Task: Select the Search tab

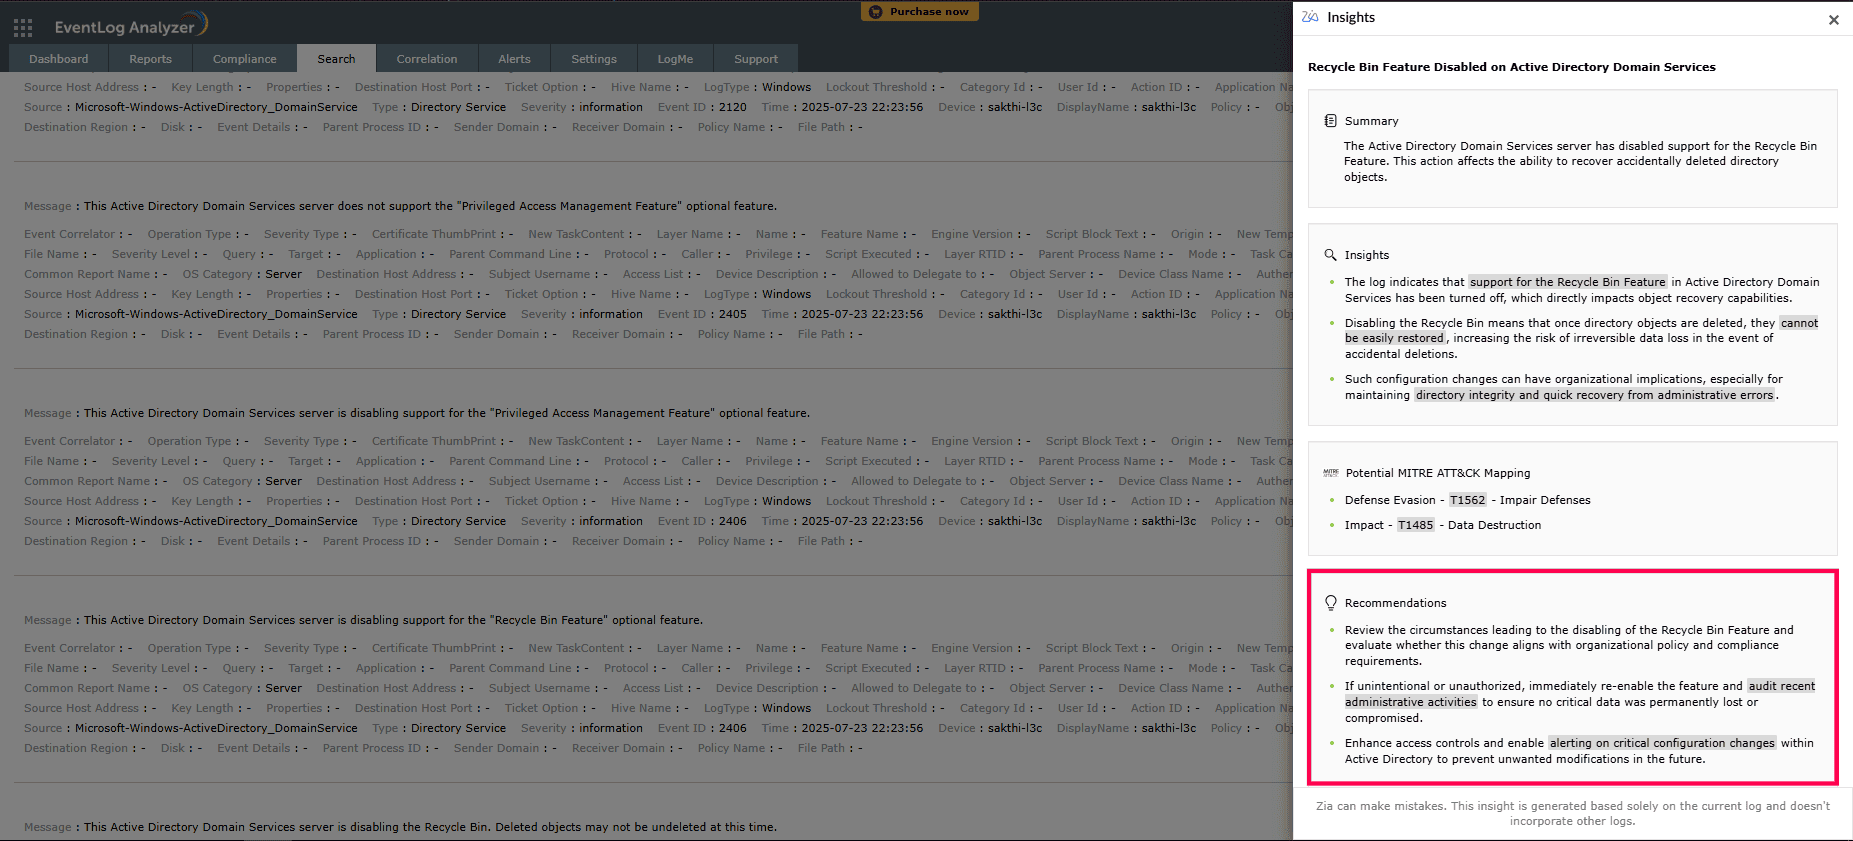Action: (x=336, y=59)
